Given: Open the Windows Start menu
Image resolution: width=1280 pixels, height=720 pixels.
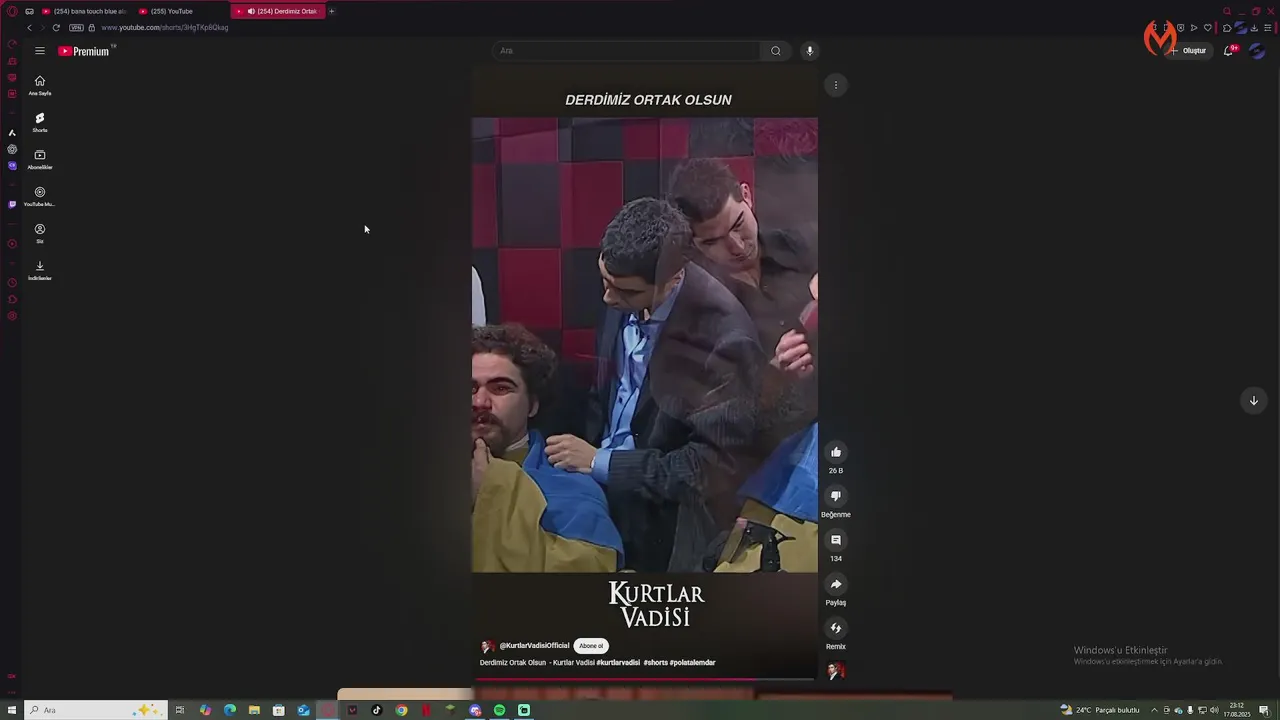Looking at the screenshot, I should tap(12, 710).
